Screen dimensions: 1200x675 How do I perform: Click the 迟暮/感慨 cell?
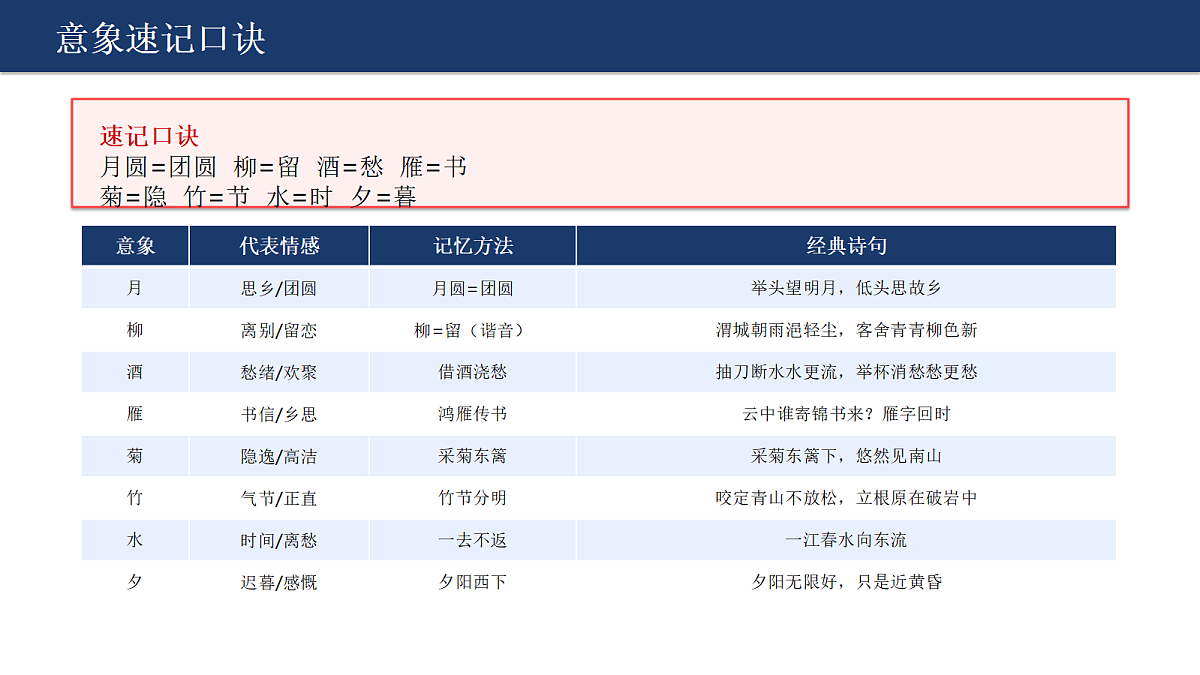[279, 582]
